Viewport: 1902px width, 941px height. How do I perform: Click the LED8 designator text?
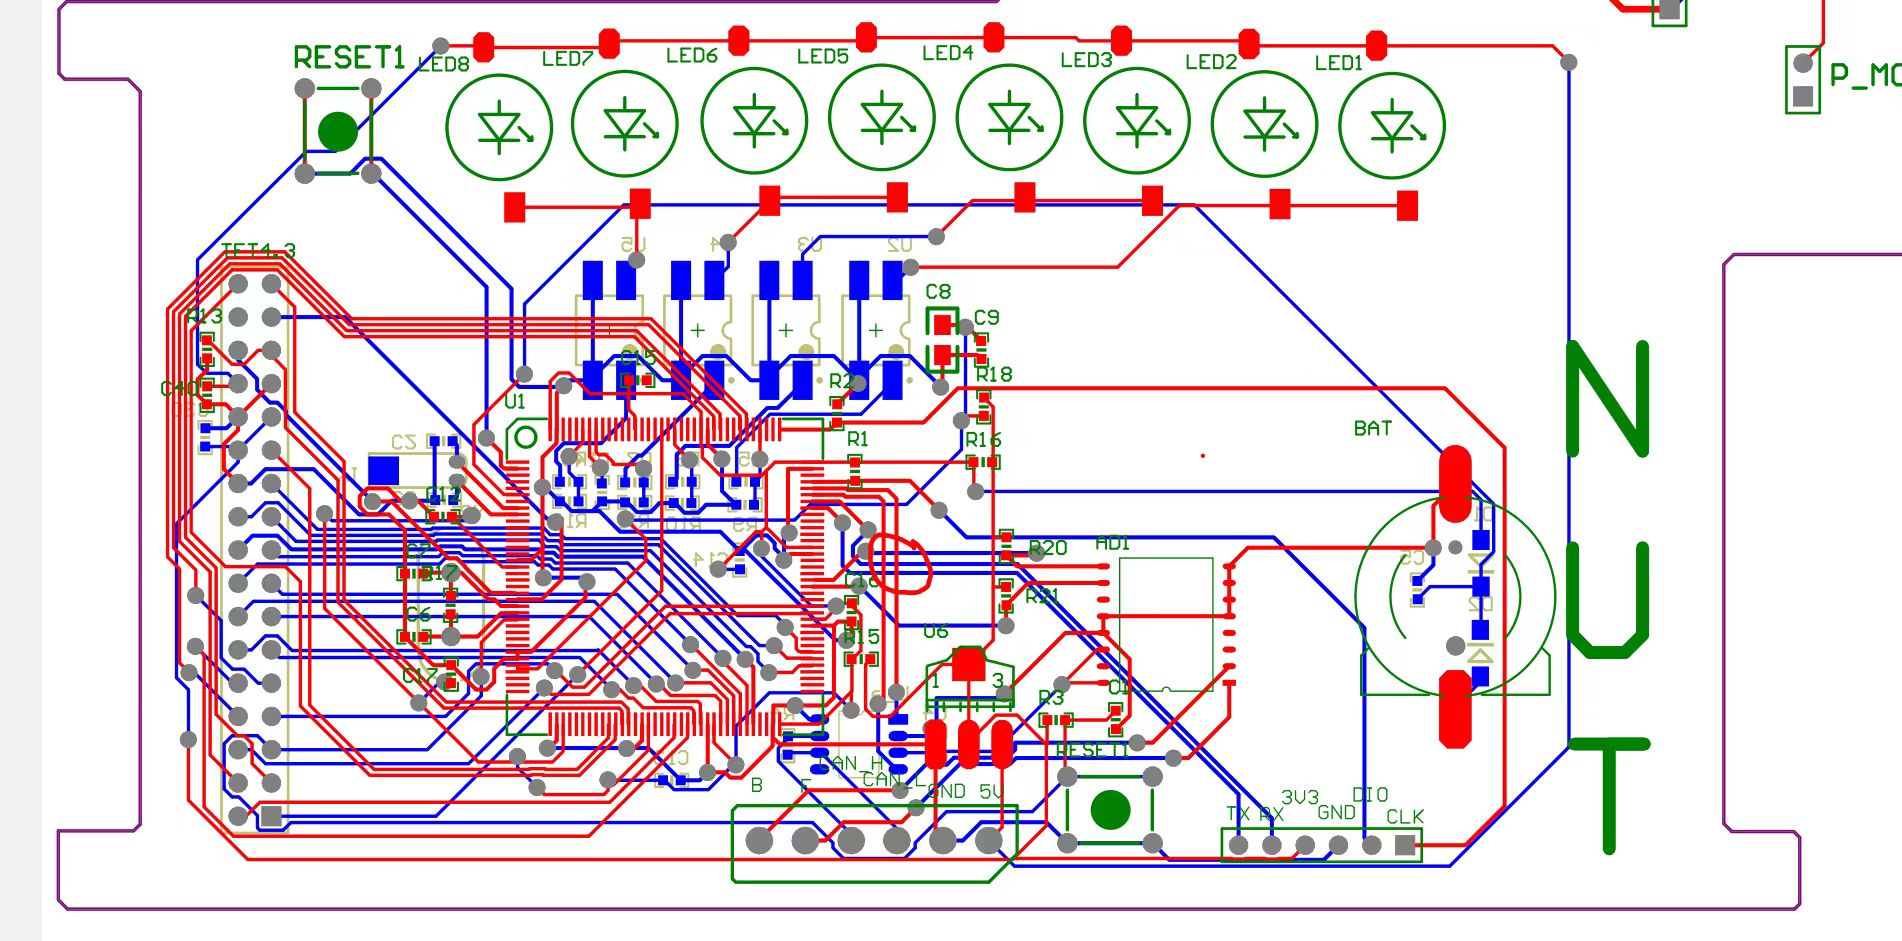coord(443,64)
